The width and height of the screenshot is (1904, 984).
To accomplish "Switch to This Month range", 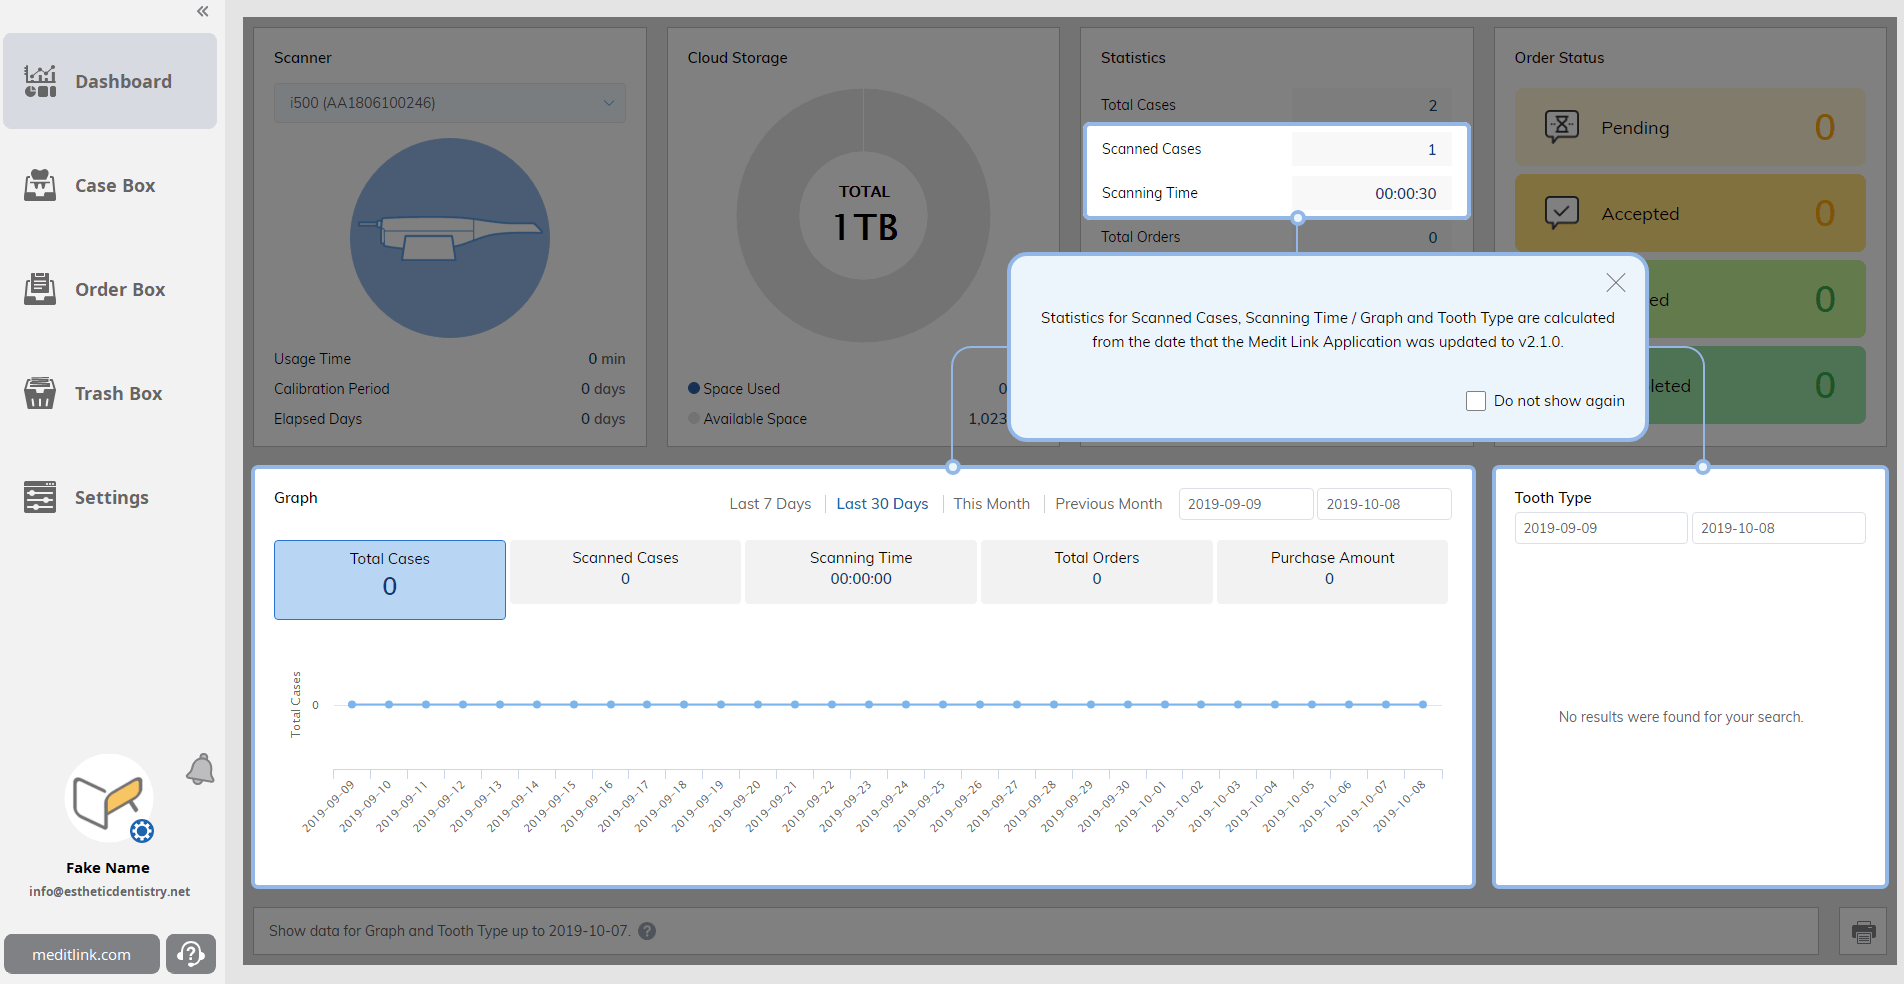I will point(991,504).
